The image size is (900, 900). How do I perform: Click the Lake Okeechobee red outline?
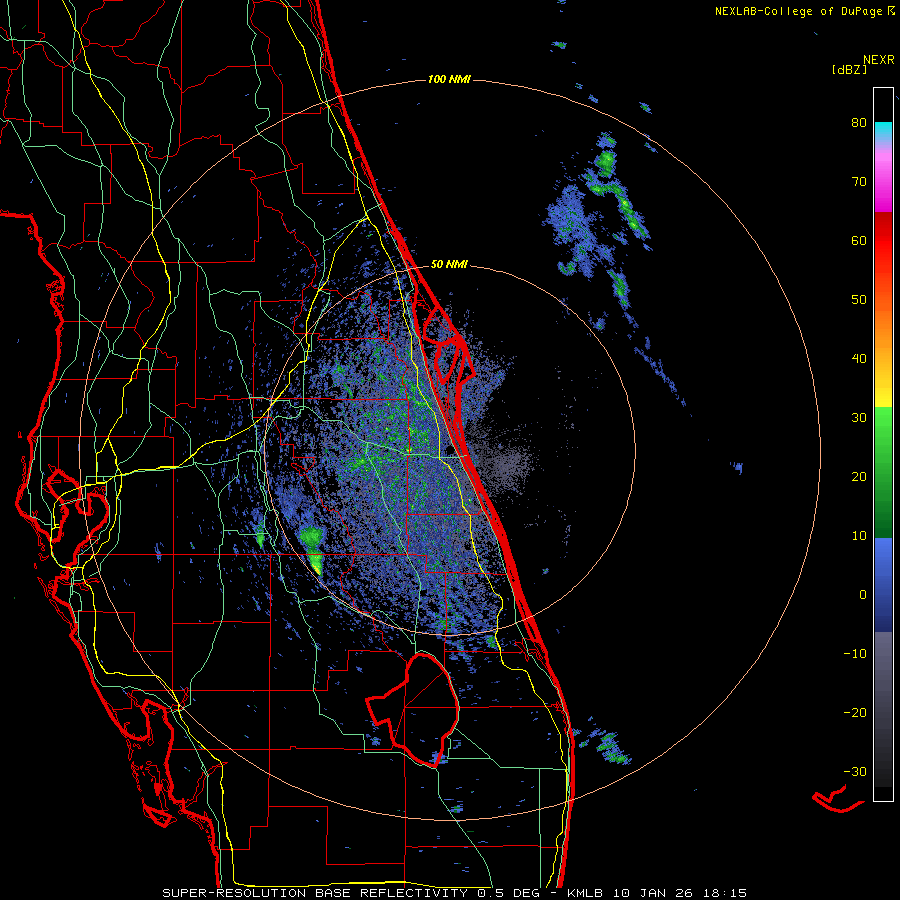[x=414, y=709]
